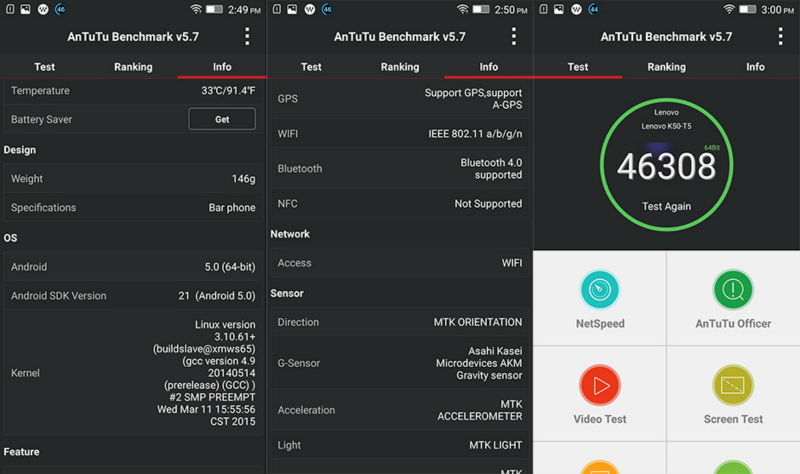Open overflow menu in the 2:50 PM screen
The height and width of the screenshot is (474, 800).
click(x=514, y=36)
